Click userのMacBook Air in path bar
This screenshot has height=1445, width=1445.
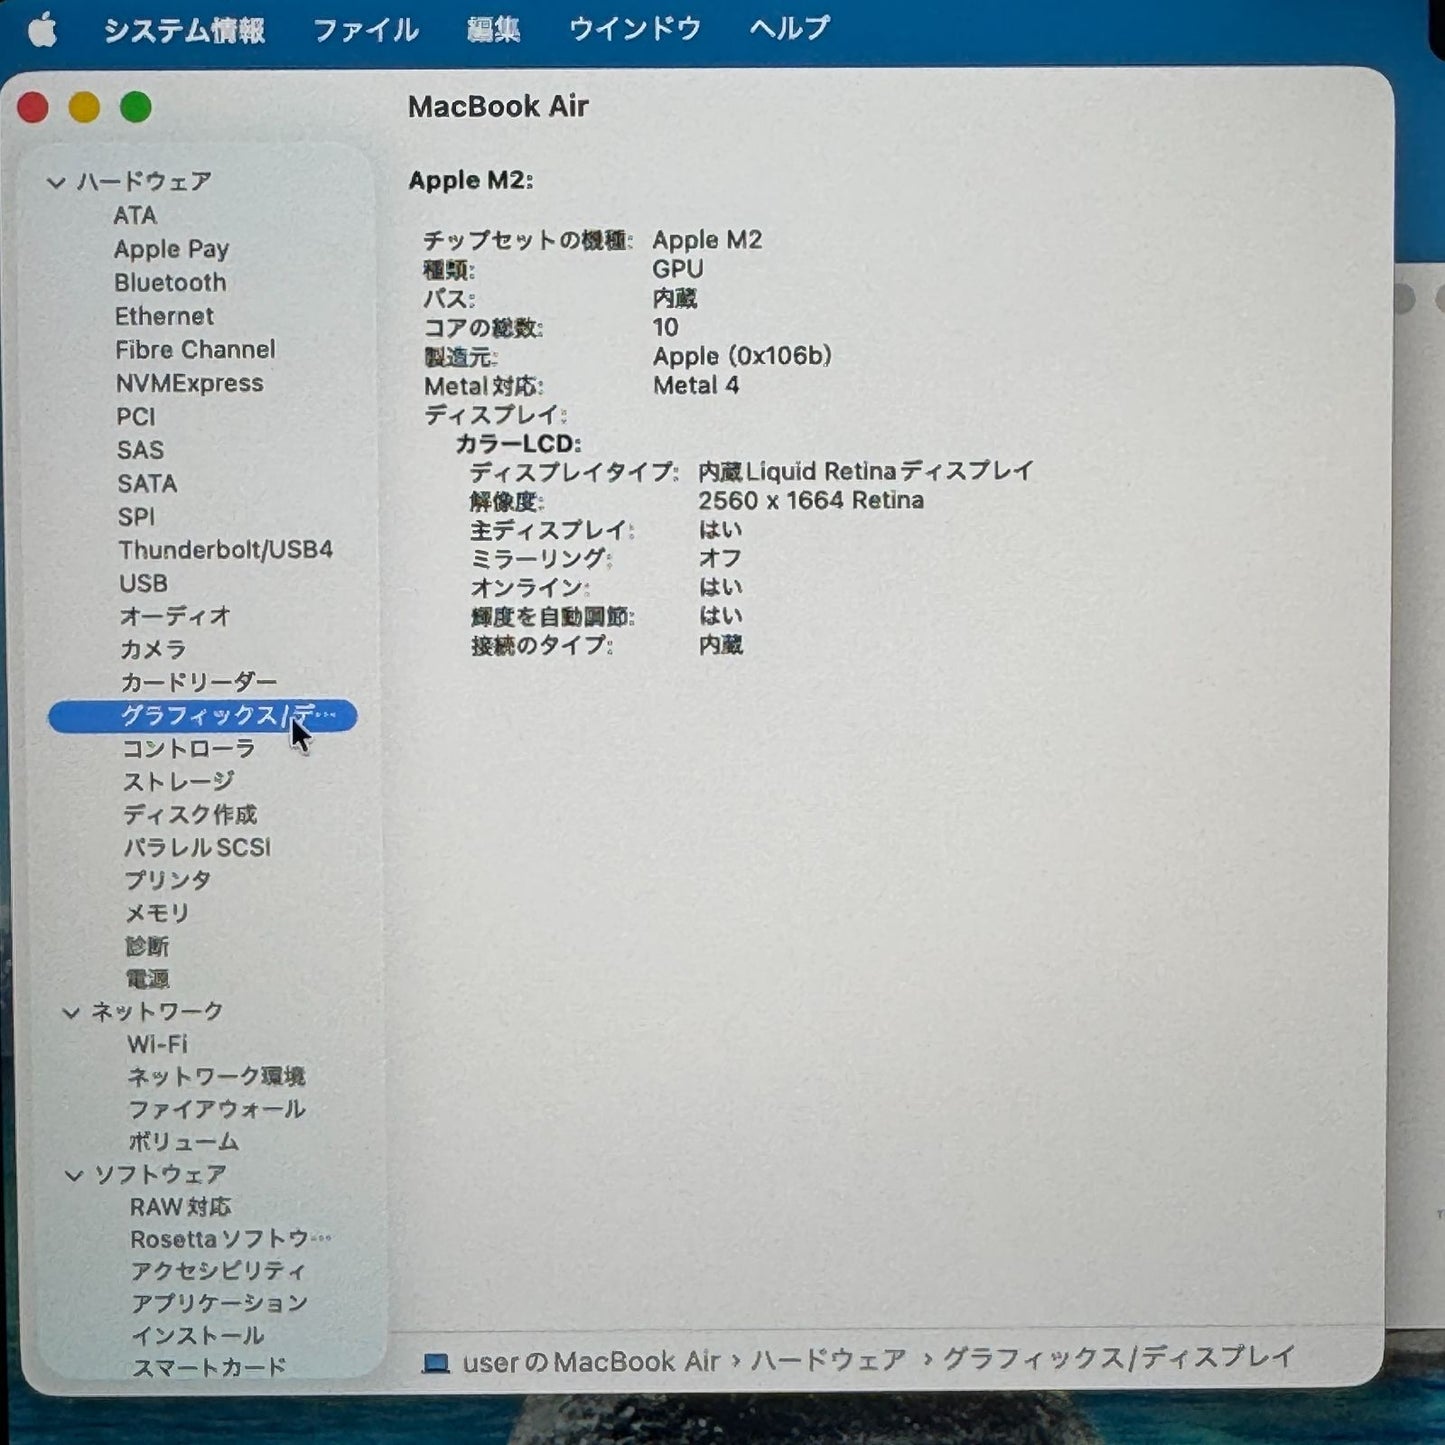591,1363
